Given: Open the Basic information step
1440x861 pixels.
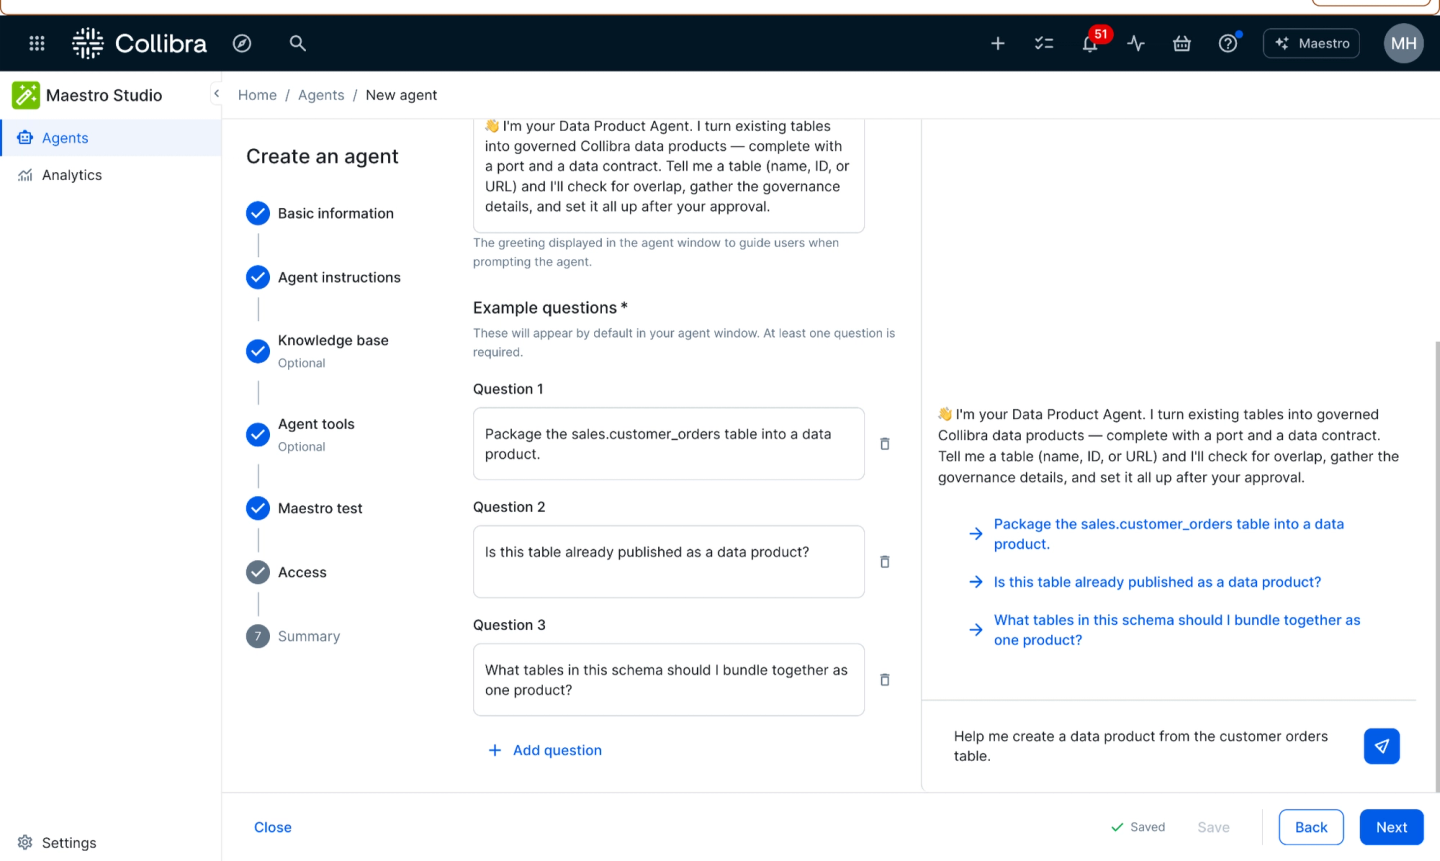Looking at the screenshot, I should click(x=320, y=213).
